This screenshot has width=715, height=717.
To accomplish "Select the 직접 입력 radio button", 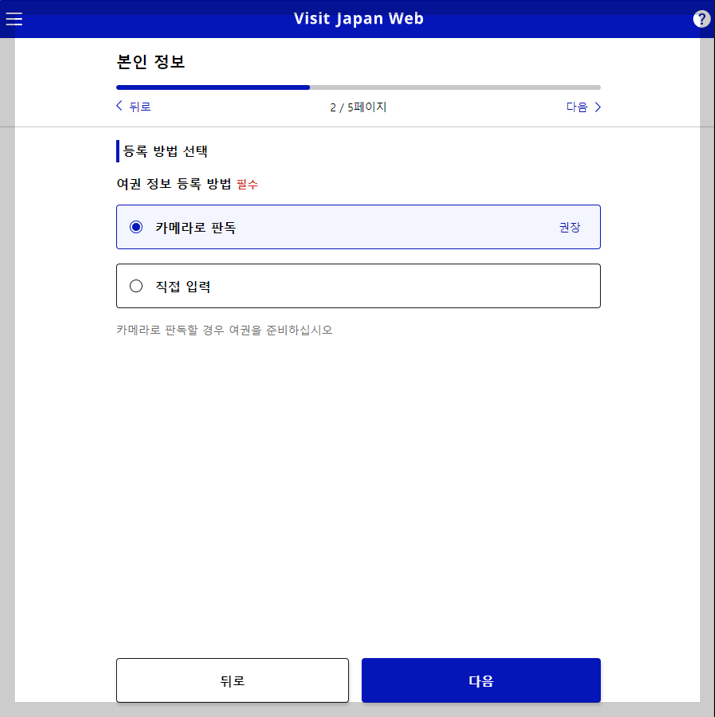I will tap(136, 286).
